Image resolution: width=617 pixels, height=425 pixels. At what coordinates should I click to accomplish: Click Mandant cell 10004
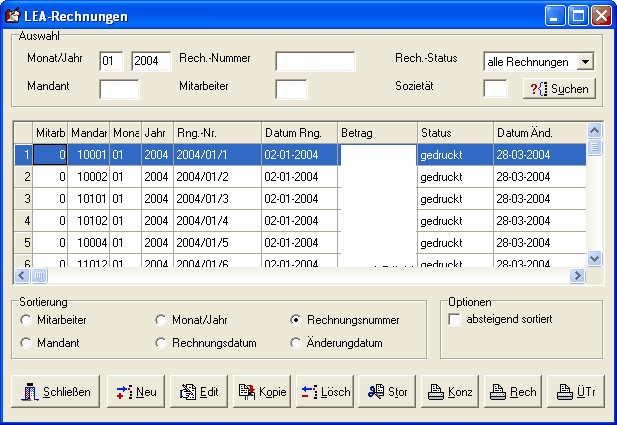(x=89, y=243)
